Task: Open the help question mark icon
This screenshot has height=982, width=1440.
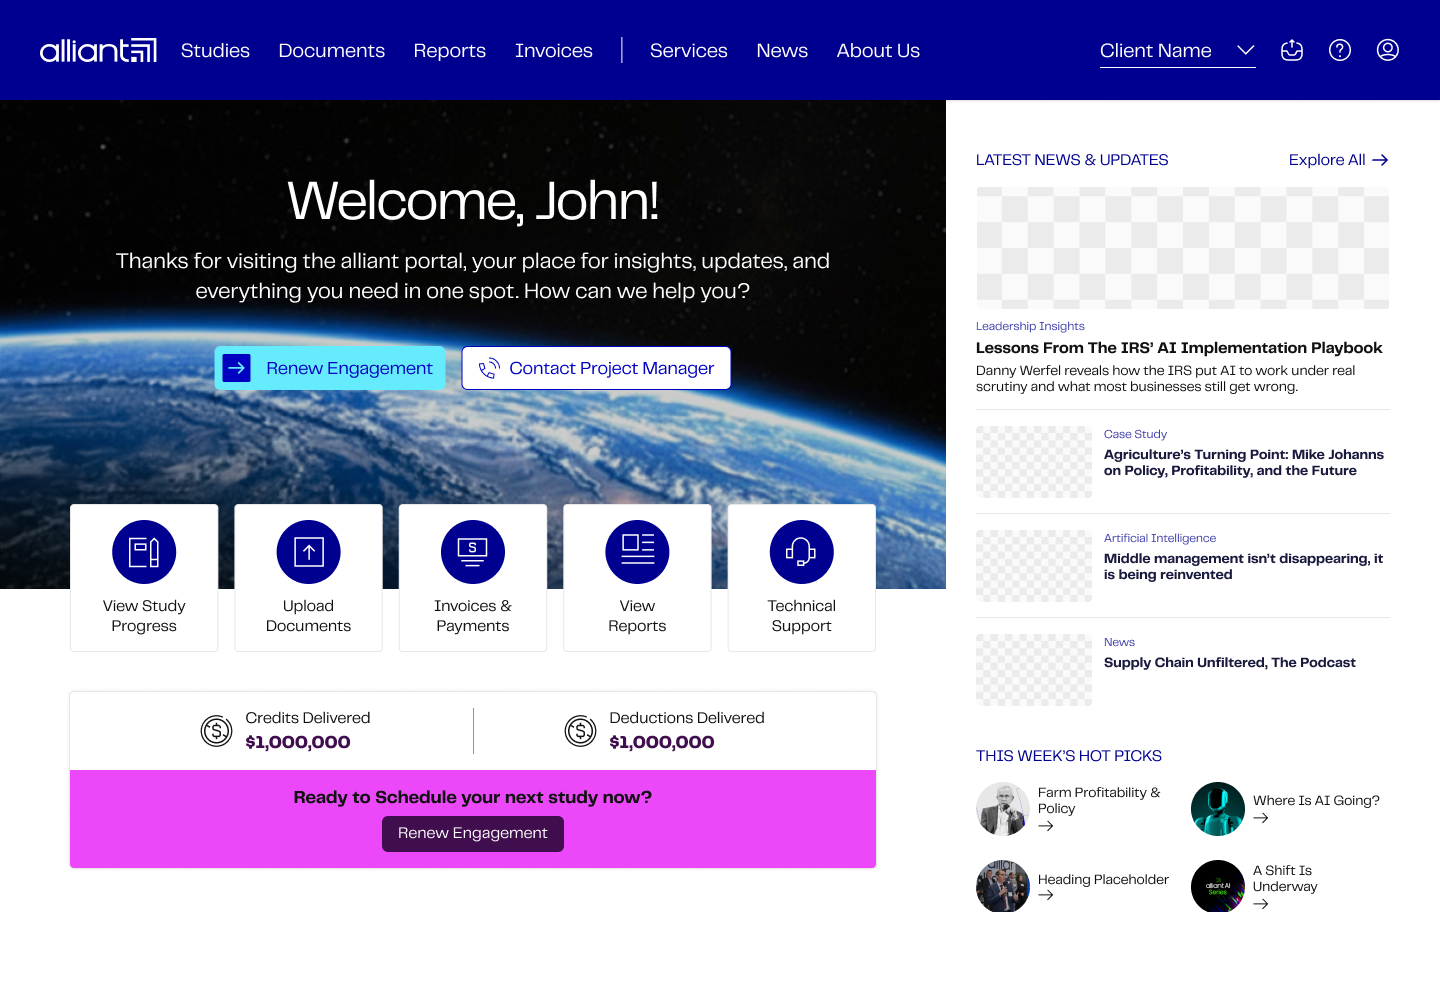Action: tap(1340, 50)
